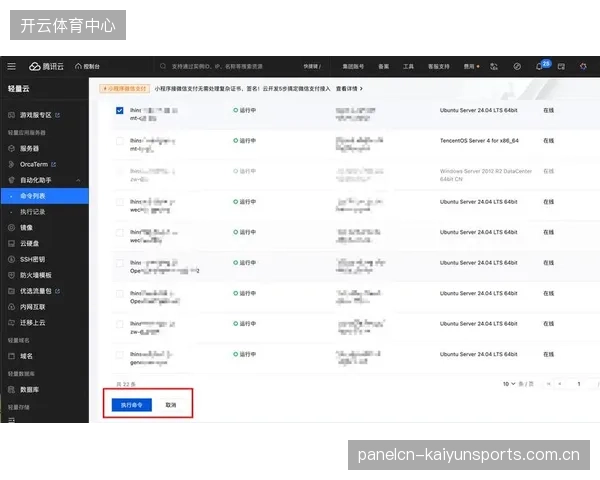Click the 自动化助手 sidebar icon
The image size is (600, 480).
pos(11,180)
